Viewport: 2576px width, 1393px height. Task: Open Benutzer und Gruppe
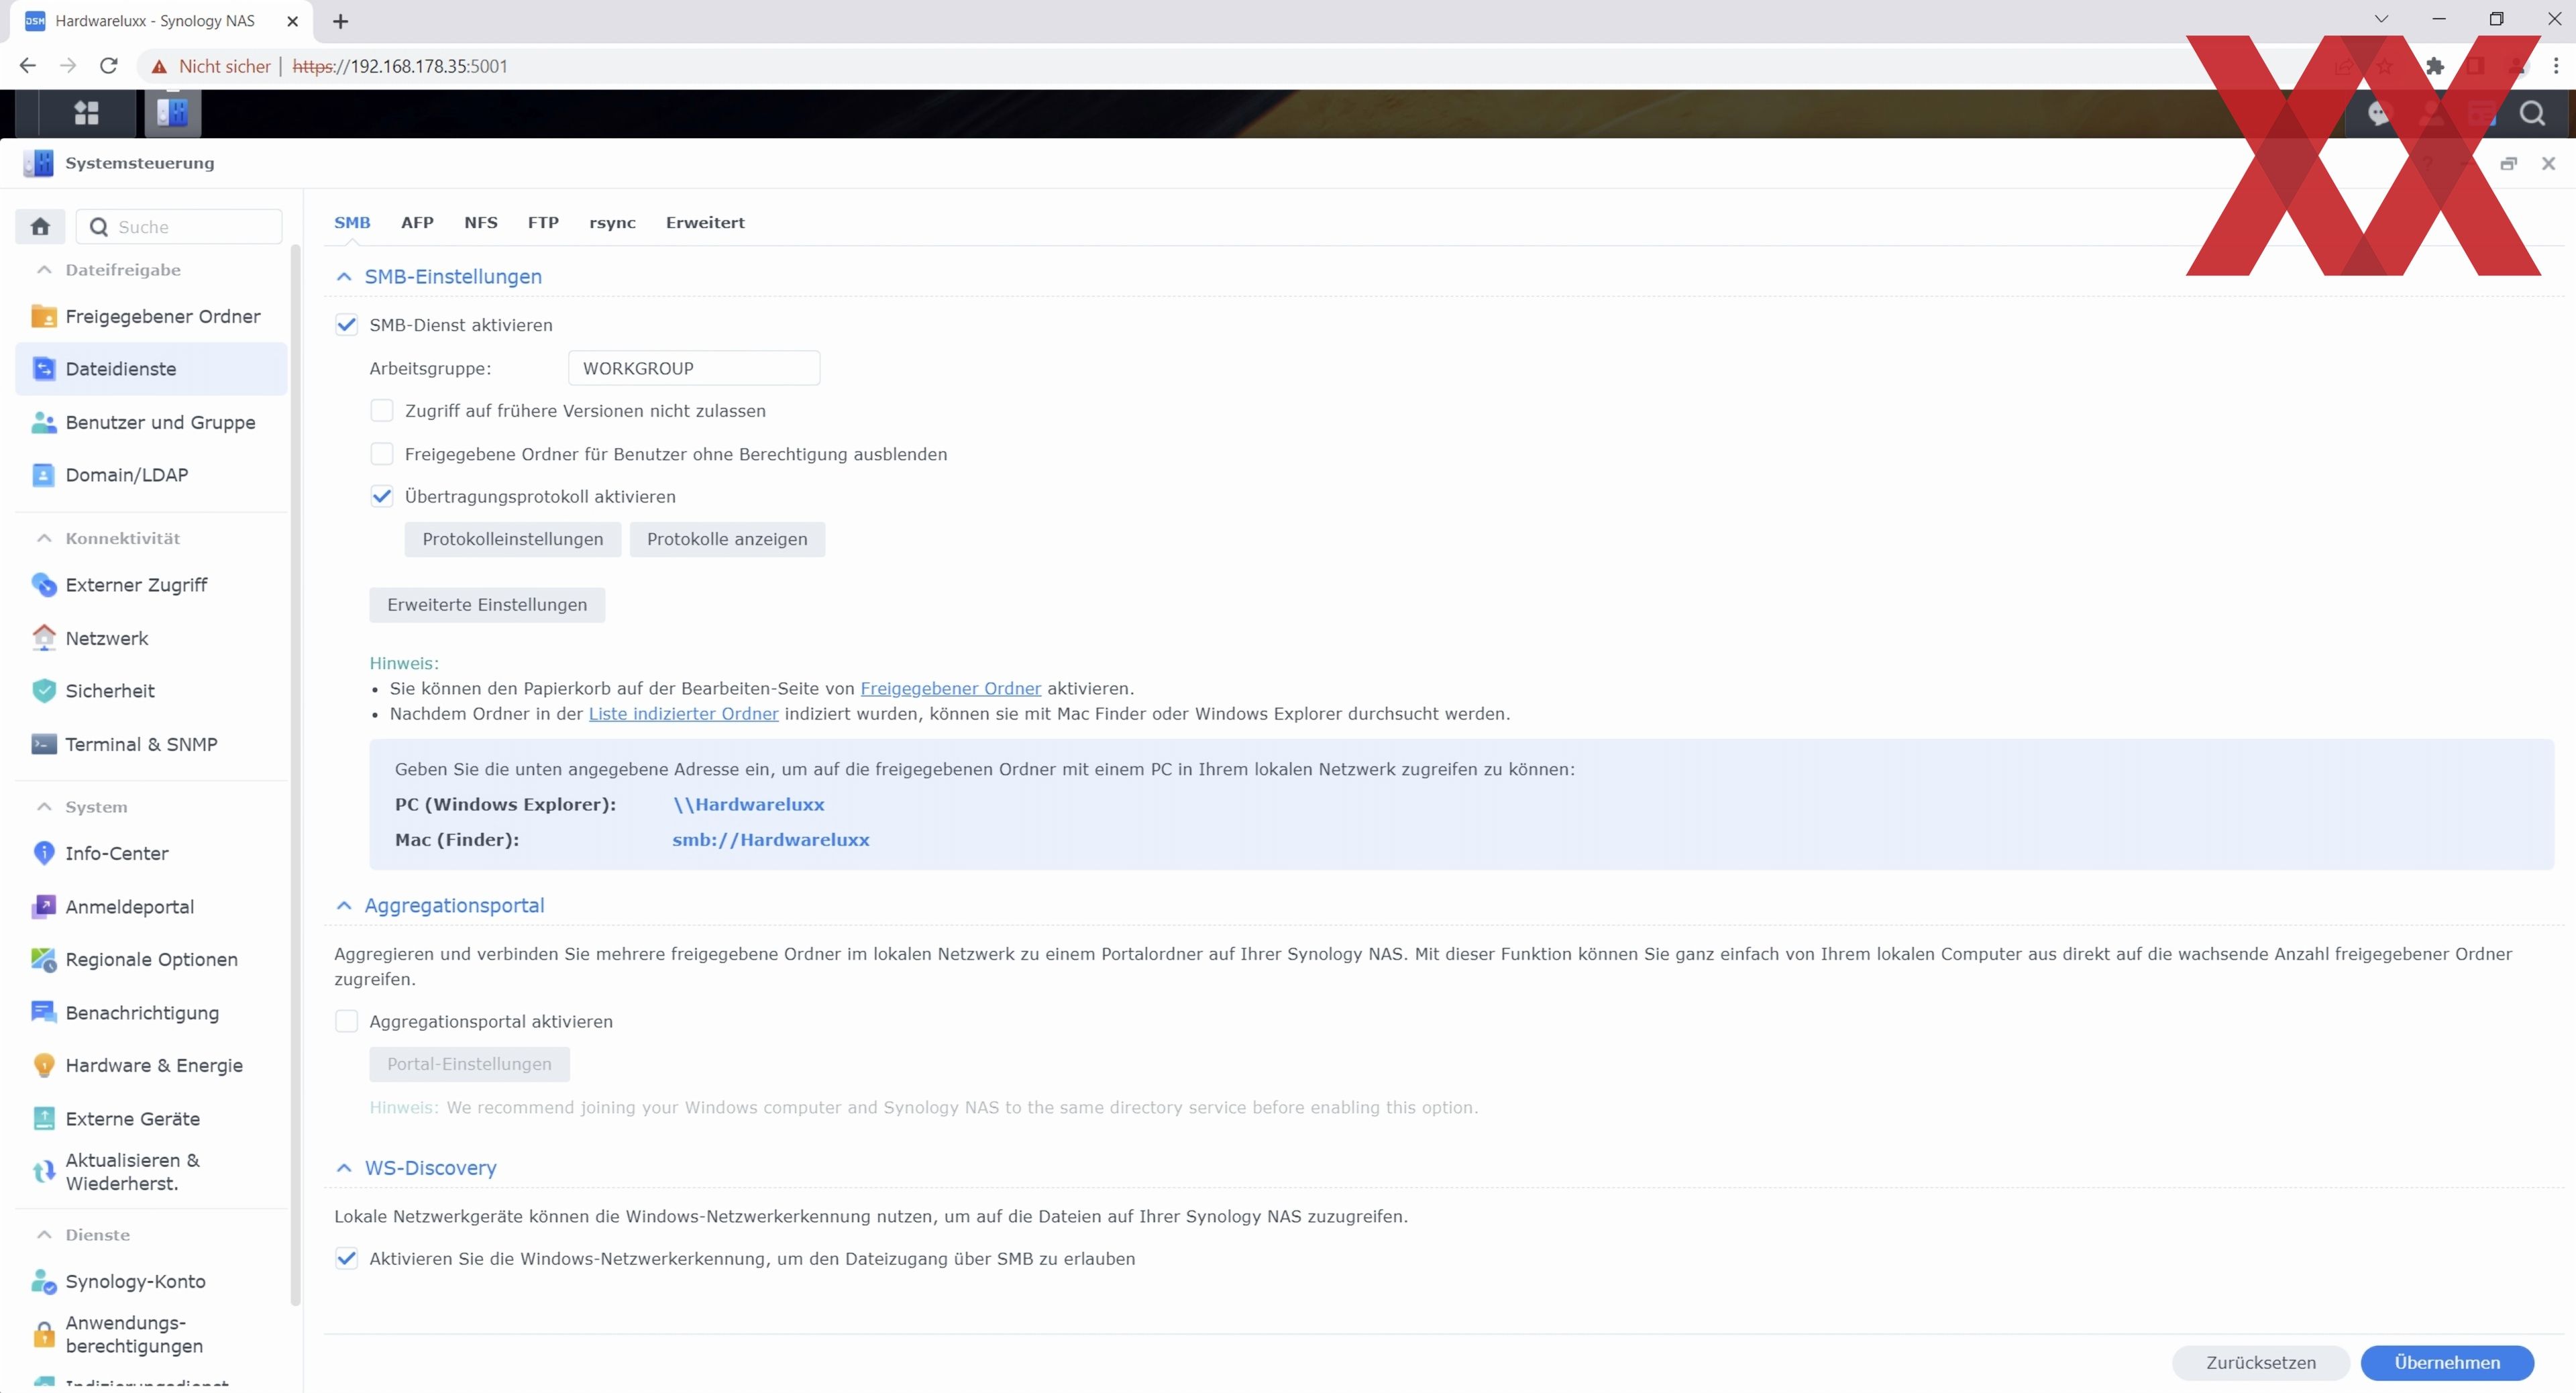click(151, 422)
